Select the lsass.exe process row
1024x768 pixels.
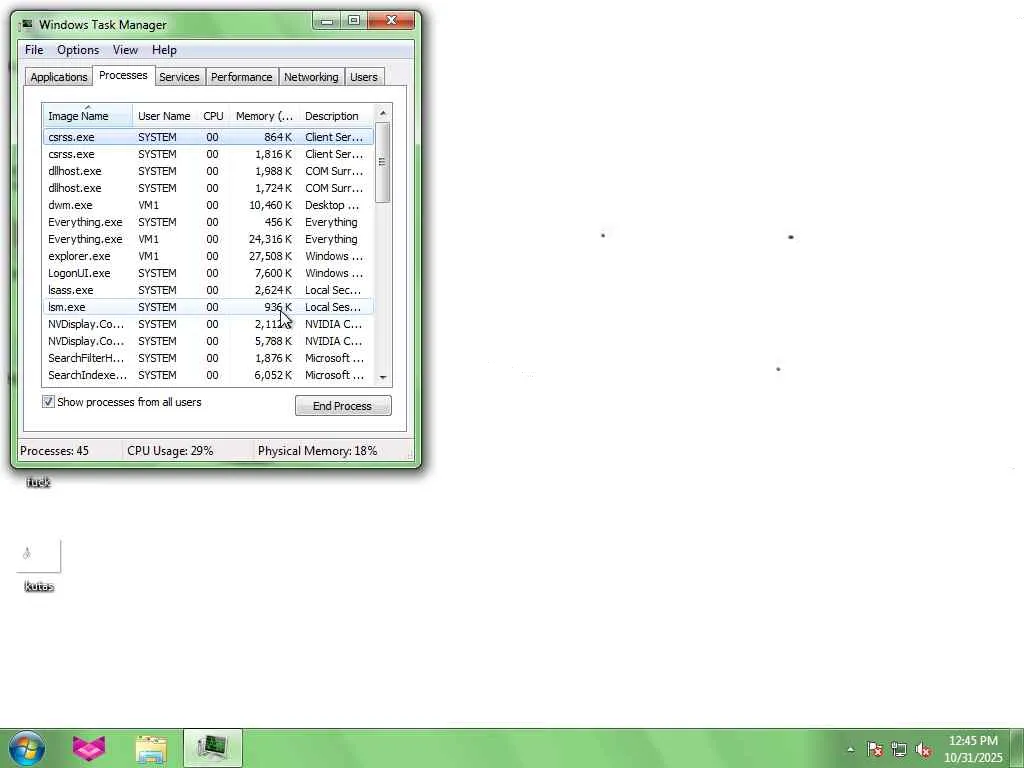pyautogui.click(x=208, y=290)
